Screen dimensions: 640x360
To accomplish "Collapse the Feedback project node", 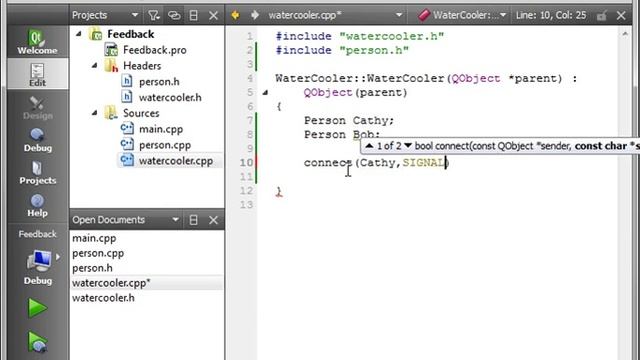I will click(79, 34).
